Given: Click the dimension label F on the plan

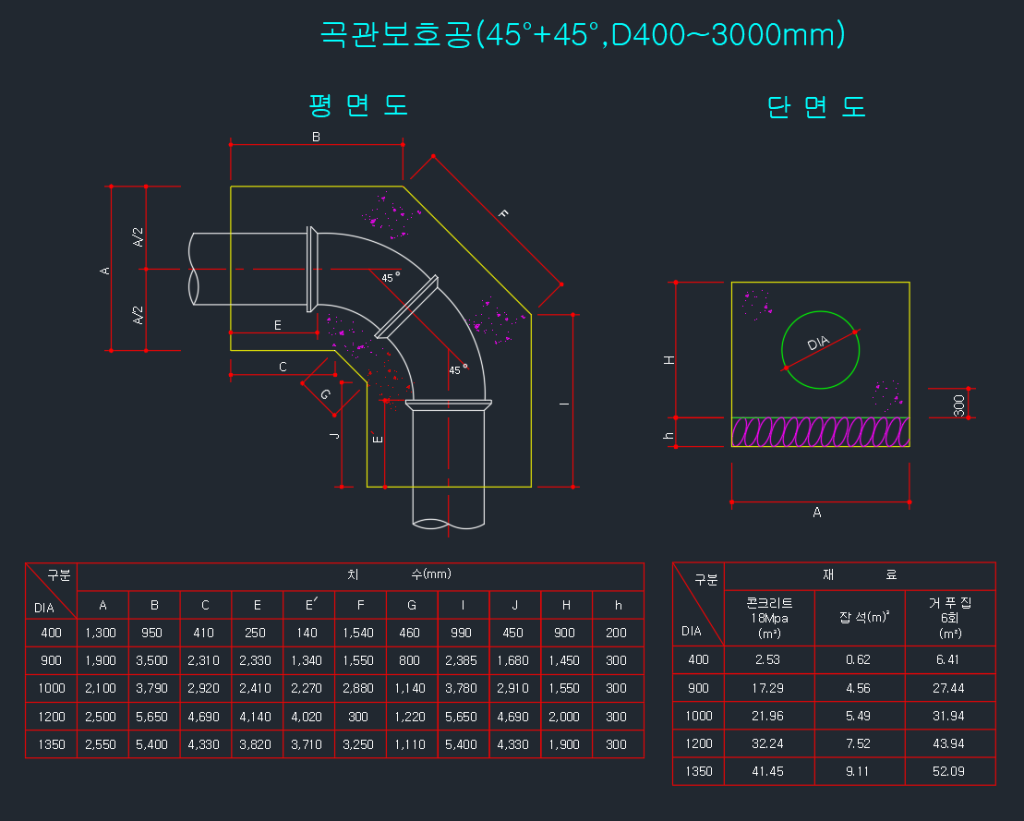Looking at the screenshot, I should 503,214.
